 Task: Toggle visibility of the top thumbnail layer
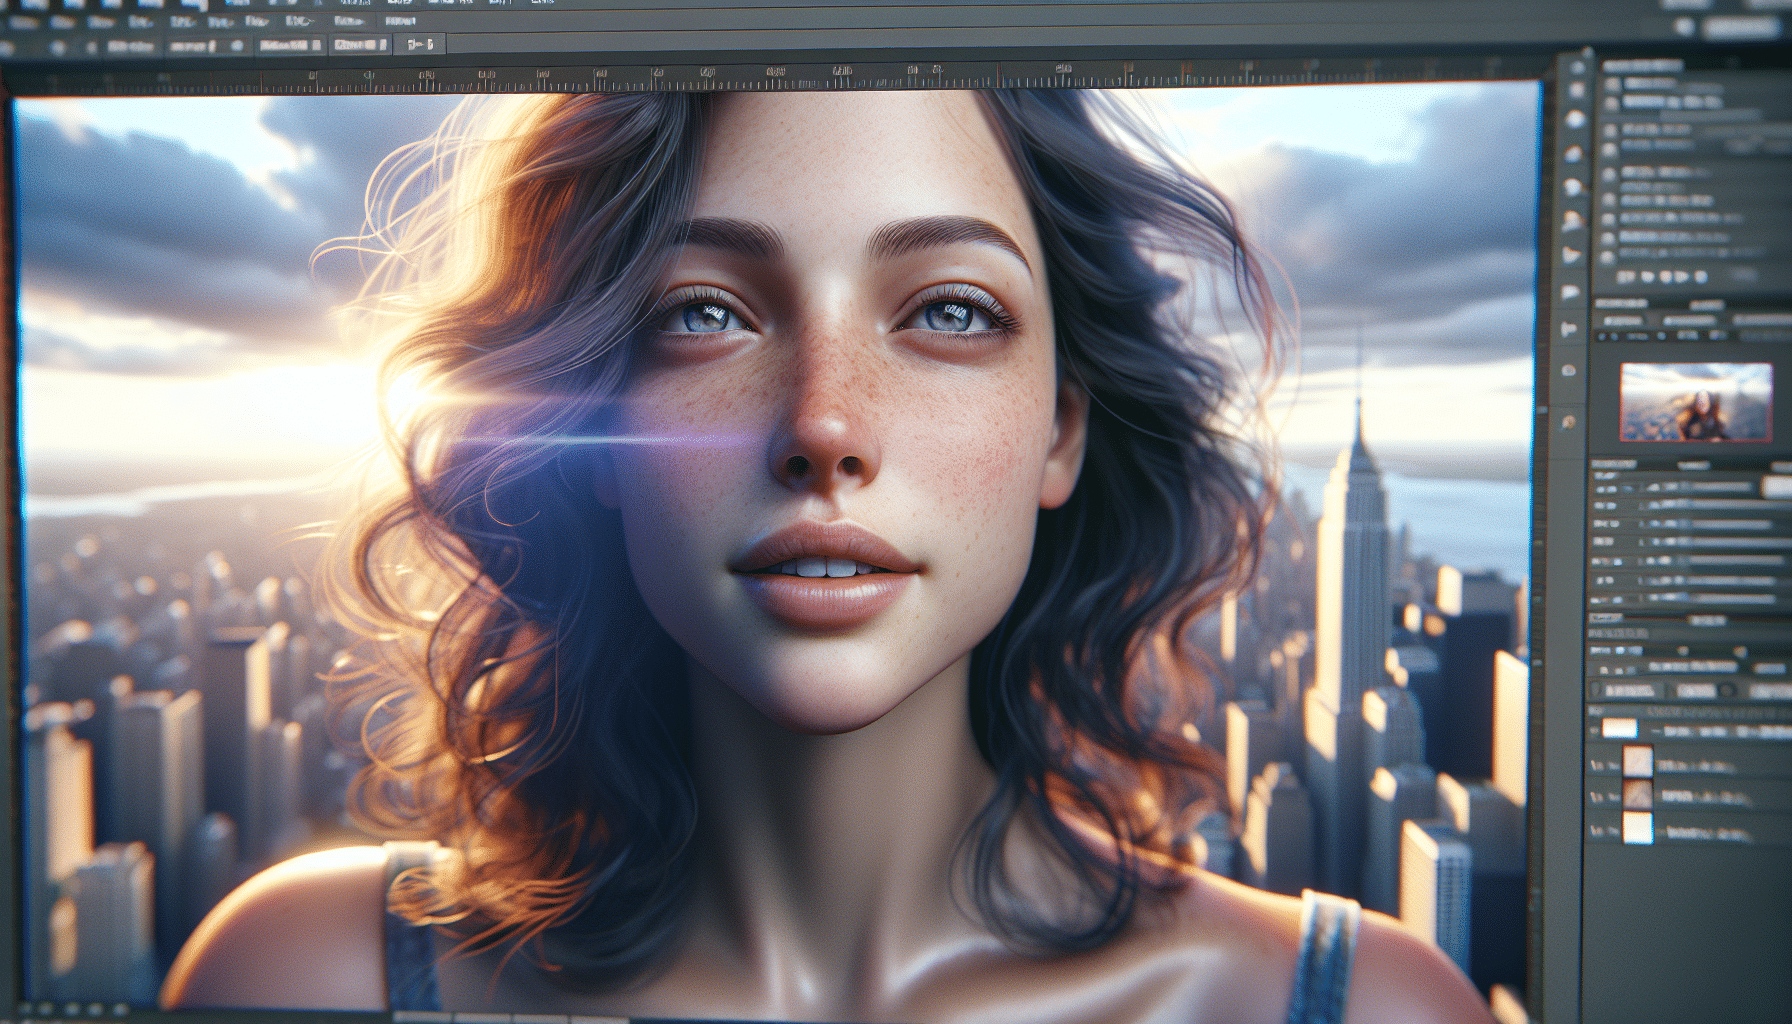pos(1598,765)
